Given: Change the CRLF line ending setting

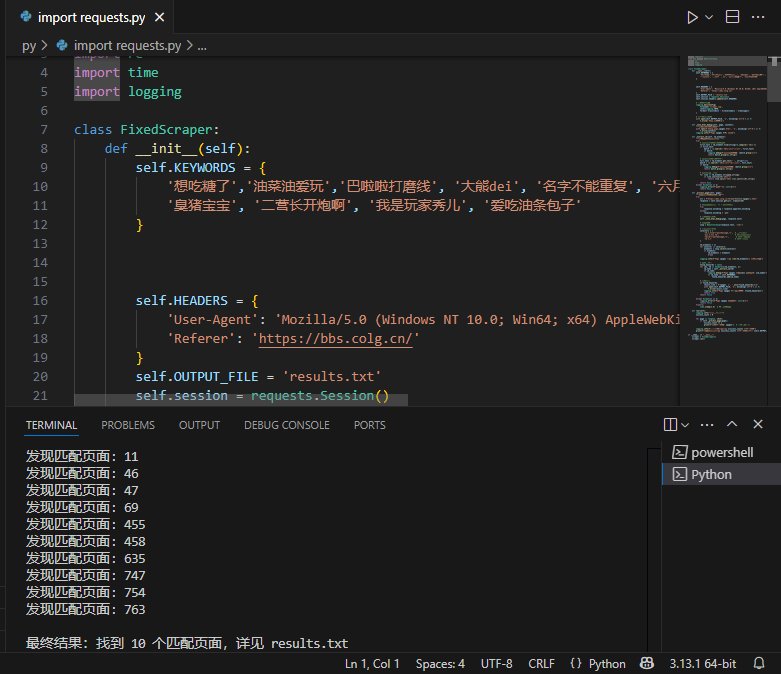Looking at the screenshot, I should [541, 663].
